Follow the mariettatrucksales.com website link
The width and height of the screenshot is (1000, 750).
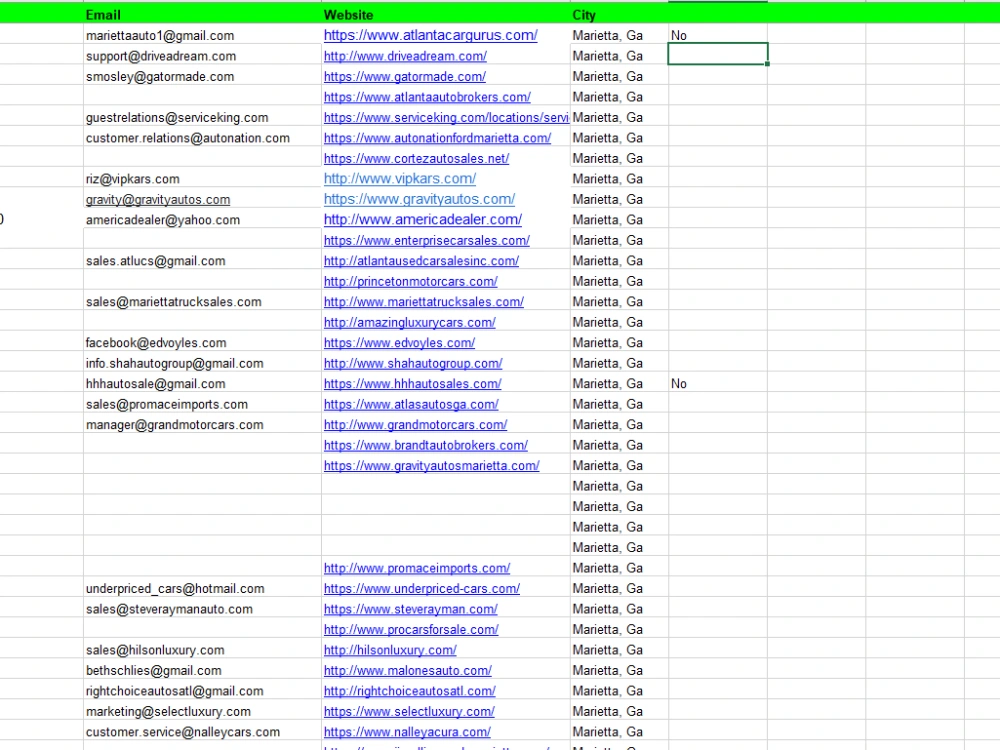pos(423,302)
